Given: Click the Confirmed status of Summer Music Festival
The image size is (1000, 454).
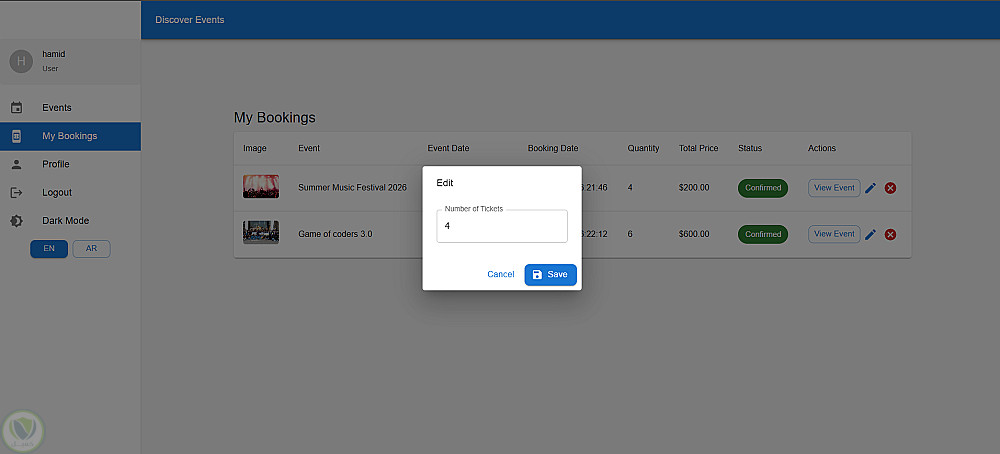Looking at the screenshot, I should point(763,188).
